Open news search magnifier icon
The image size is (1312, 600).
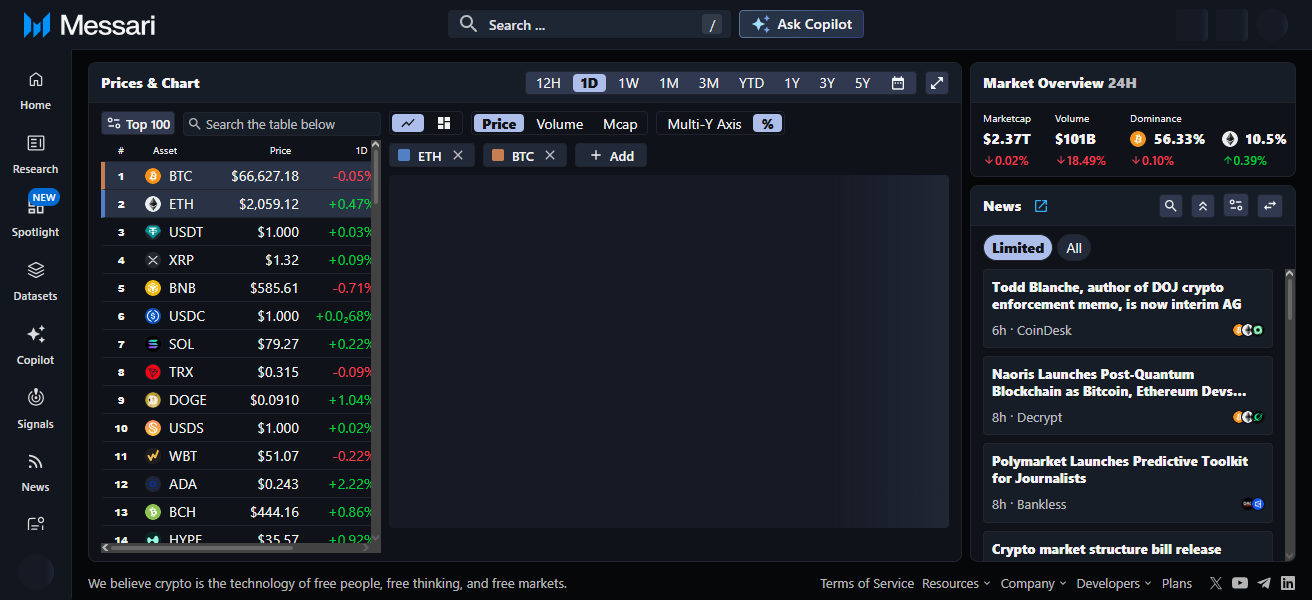(1170, 206)
